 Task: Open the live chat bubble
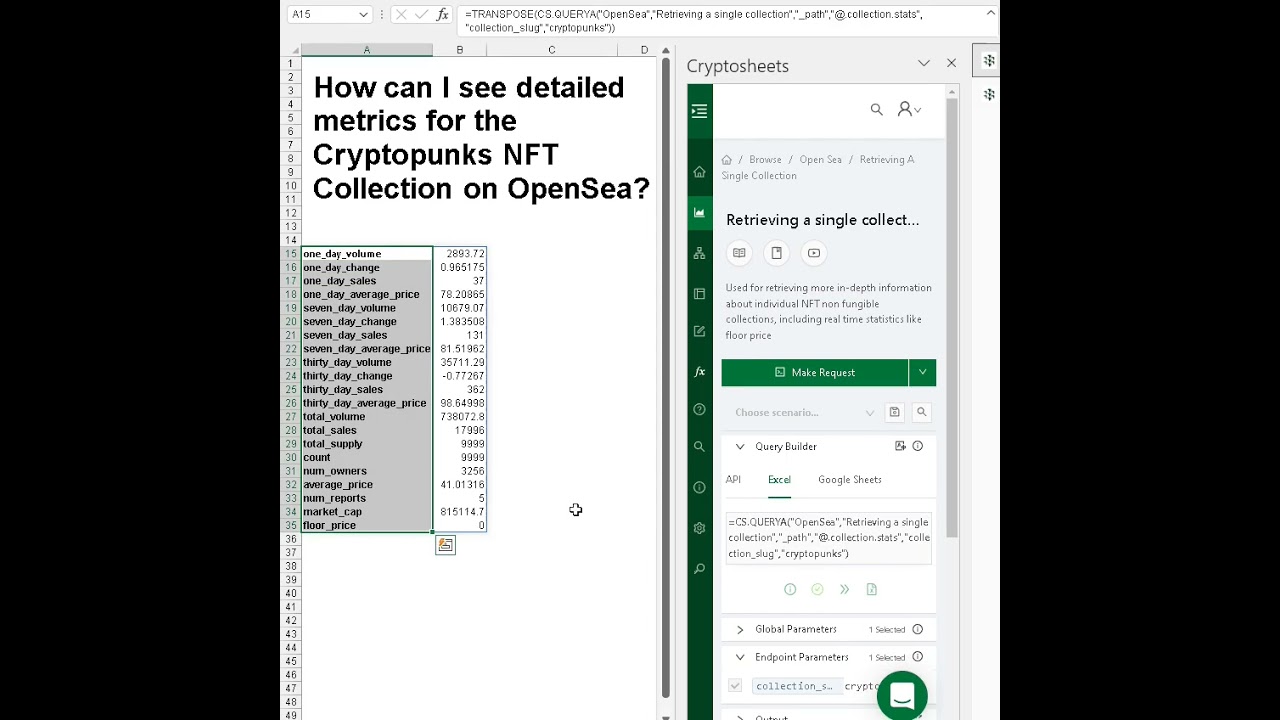[x=902, y=695]
